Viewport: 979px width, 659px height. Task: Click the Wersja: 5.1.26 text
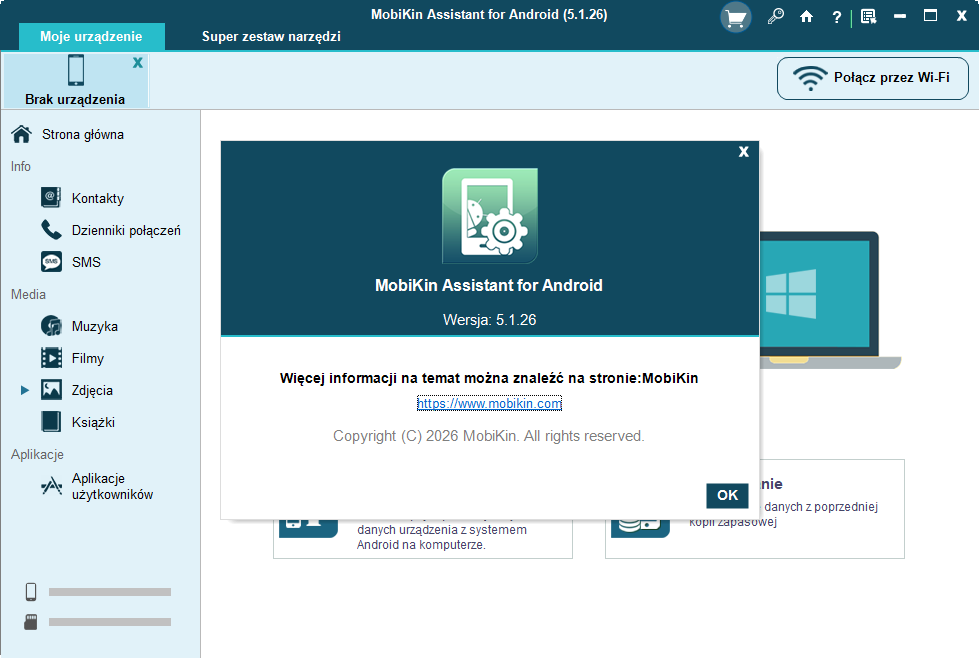pyautogui.click(x=490, y=320)
